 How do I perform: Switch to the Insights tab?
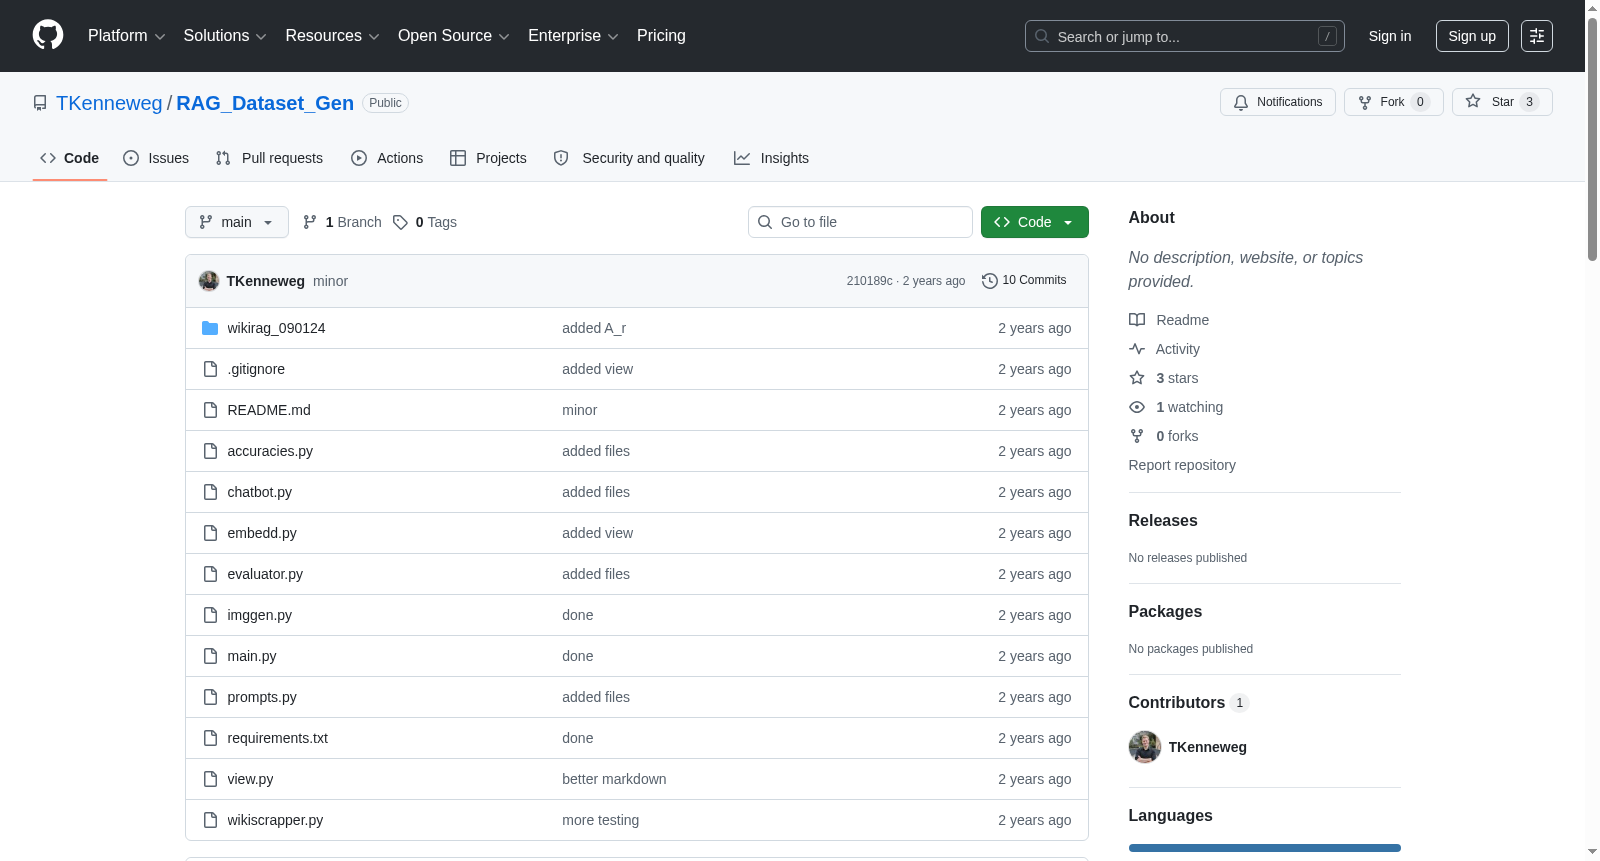[x=771, y=158]
